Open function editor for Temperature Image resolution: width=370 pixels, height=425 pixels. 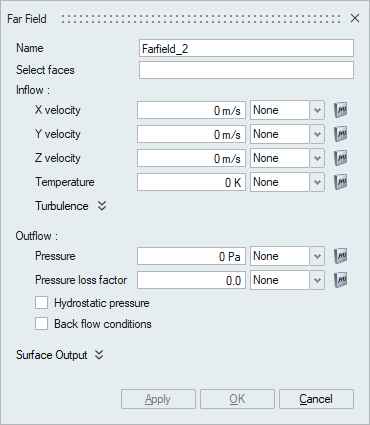coord(341,182)
